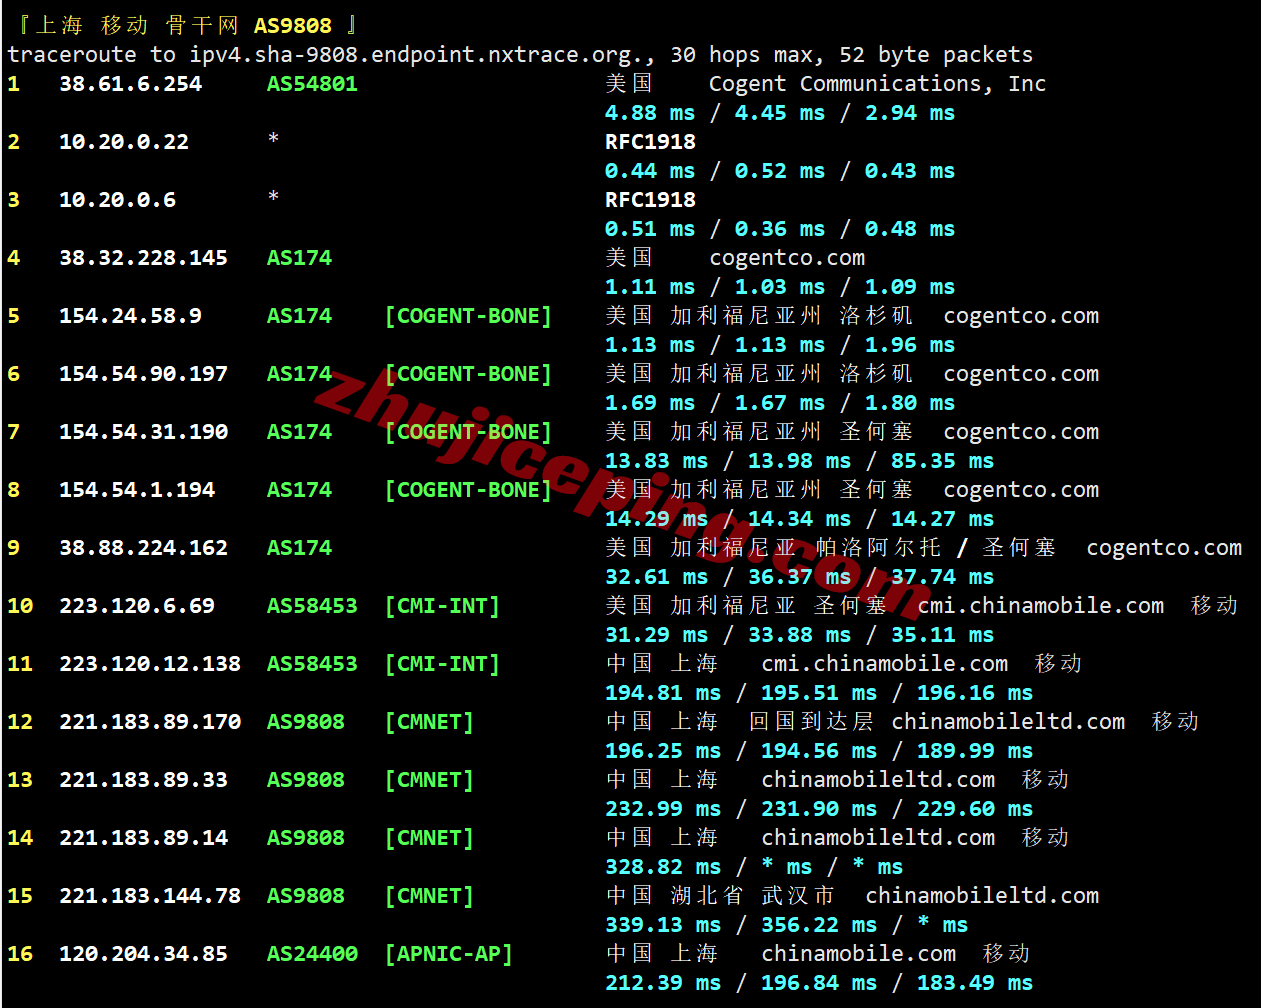Click cmi.chinamobile.com in the 223.120.12.138 row
The image size is (1261, 1008).
pos(885,664)
